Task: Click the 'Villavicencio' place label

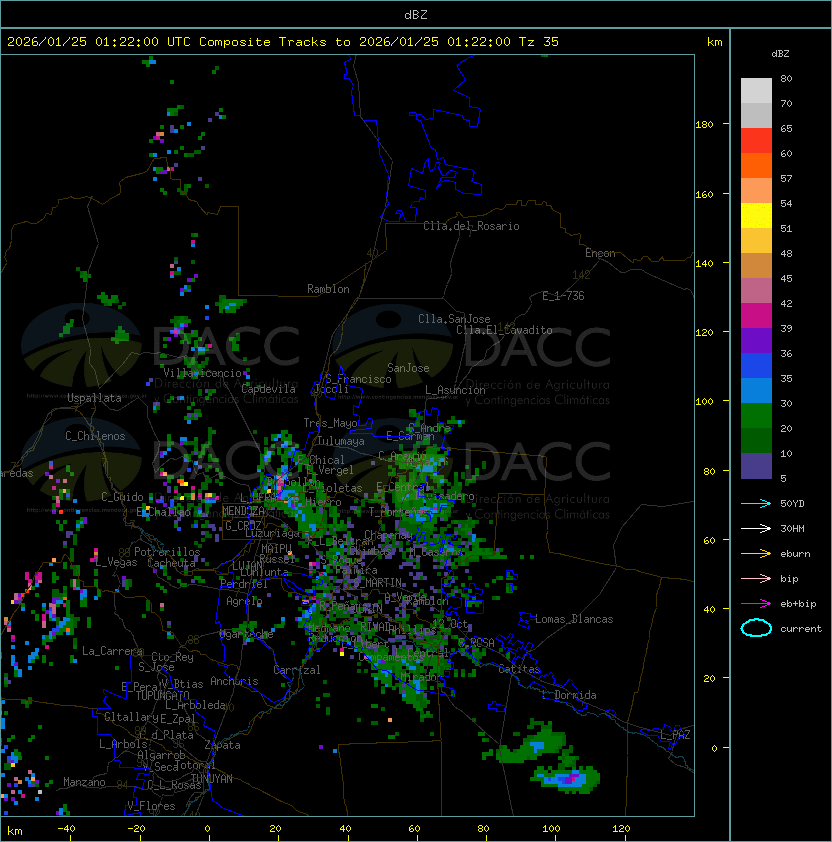Action: [202, 373]
